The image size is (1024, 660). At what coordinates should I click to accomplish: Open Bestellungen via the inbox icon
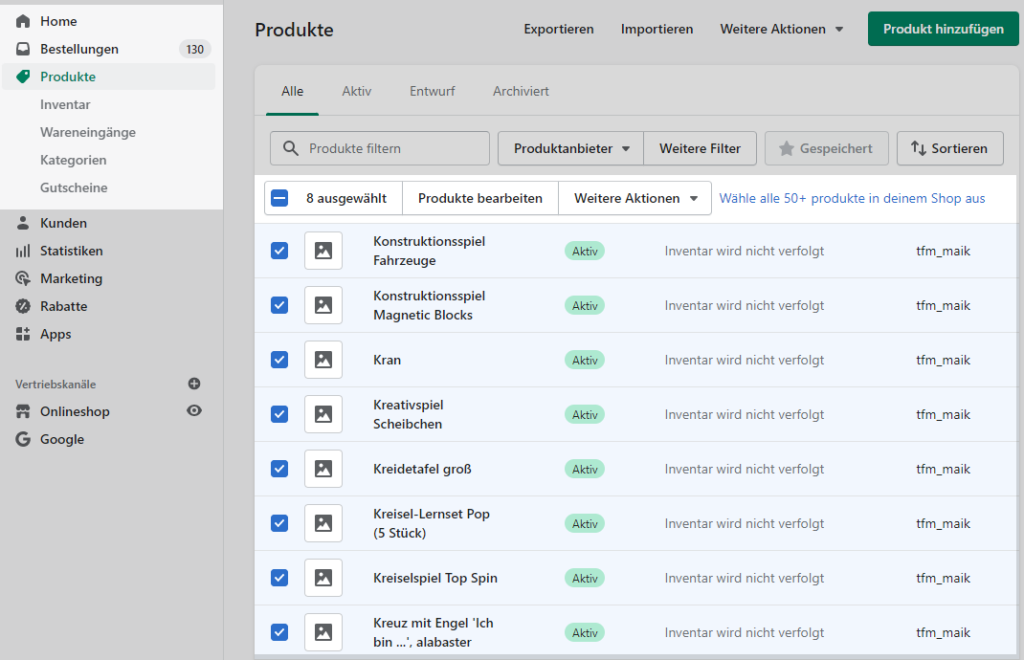[23, 49]
